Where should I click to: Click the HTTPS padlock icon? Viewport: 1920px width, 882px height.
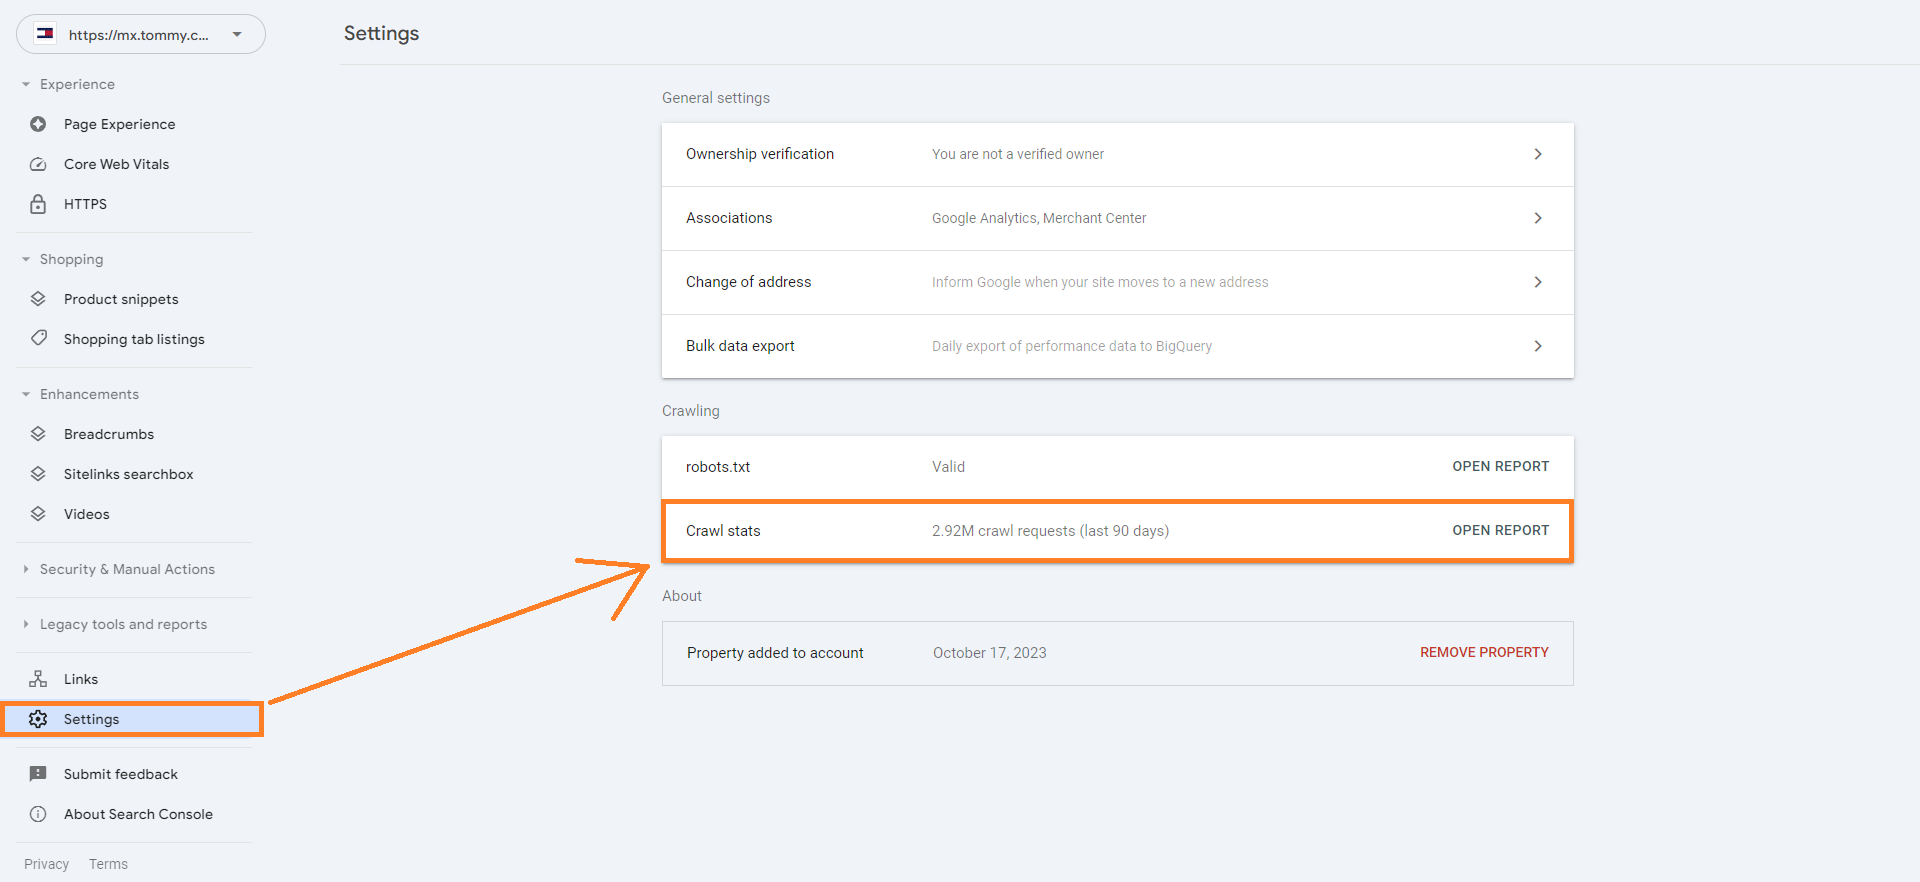[x=38, y=204]
